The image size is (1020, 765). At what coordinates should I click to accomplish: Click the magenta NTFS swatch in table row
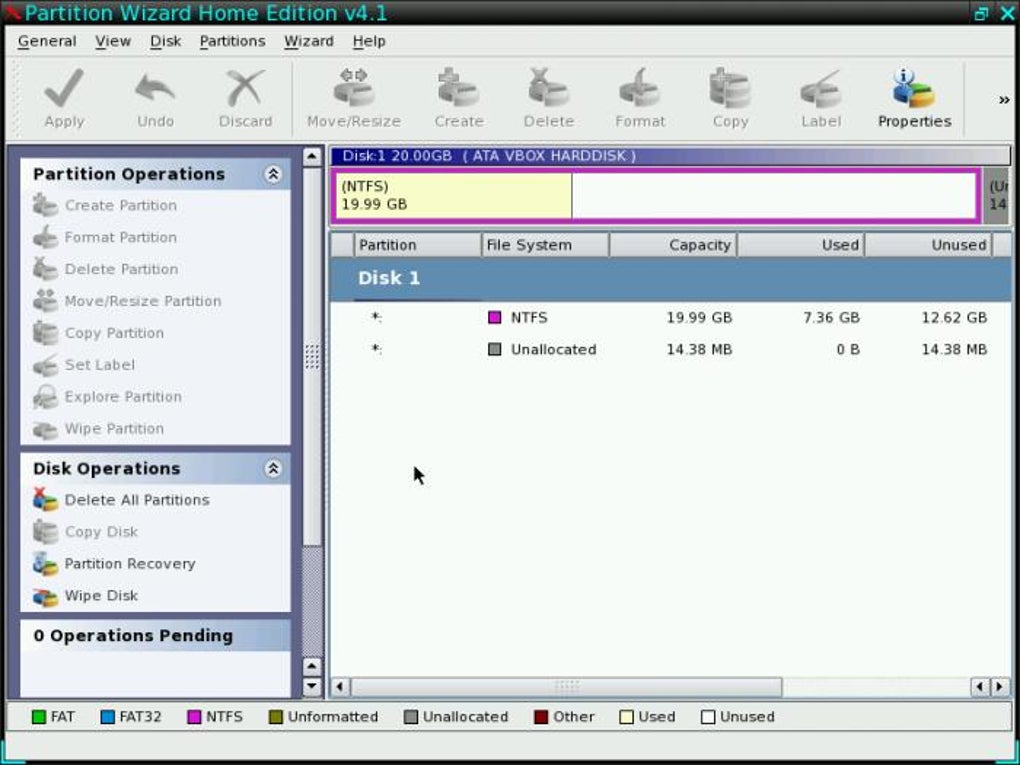[494, 317]
